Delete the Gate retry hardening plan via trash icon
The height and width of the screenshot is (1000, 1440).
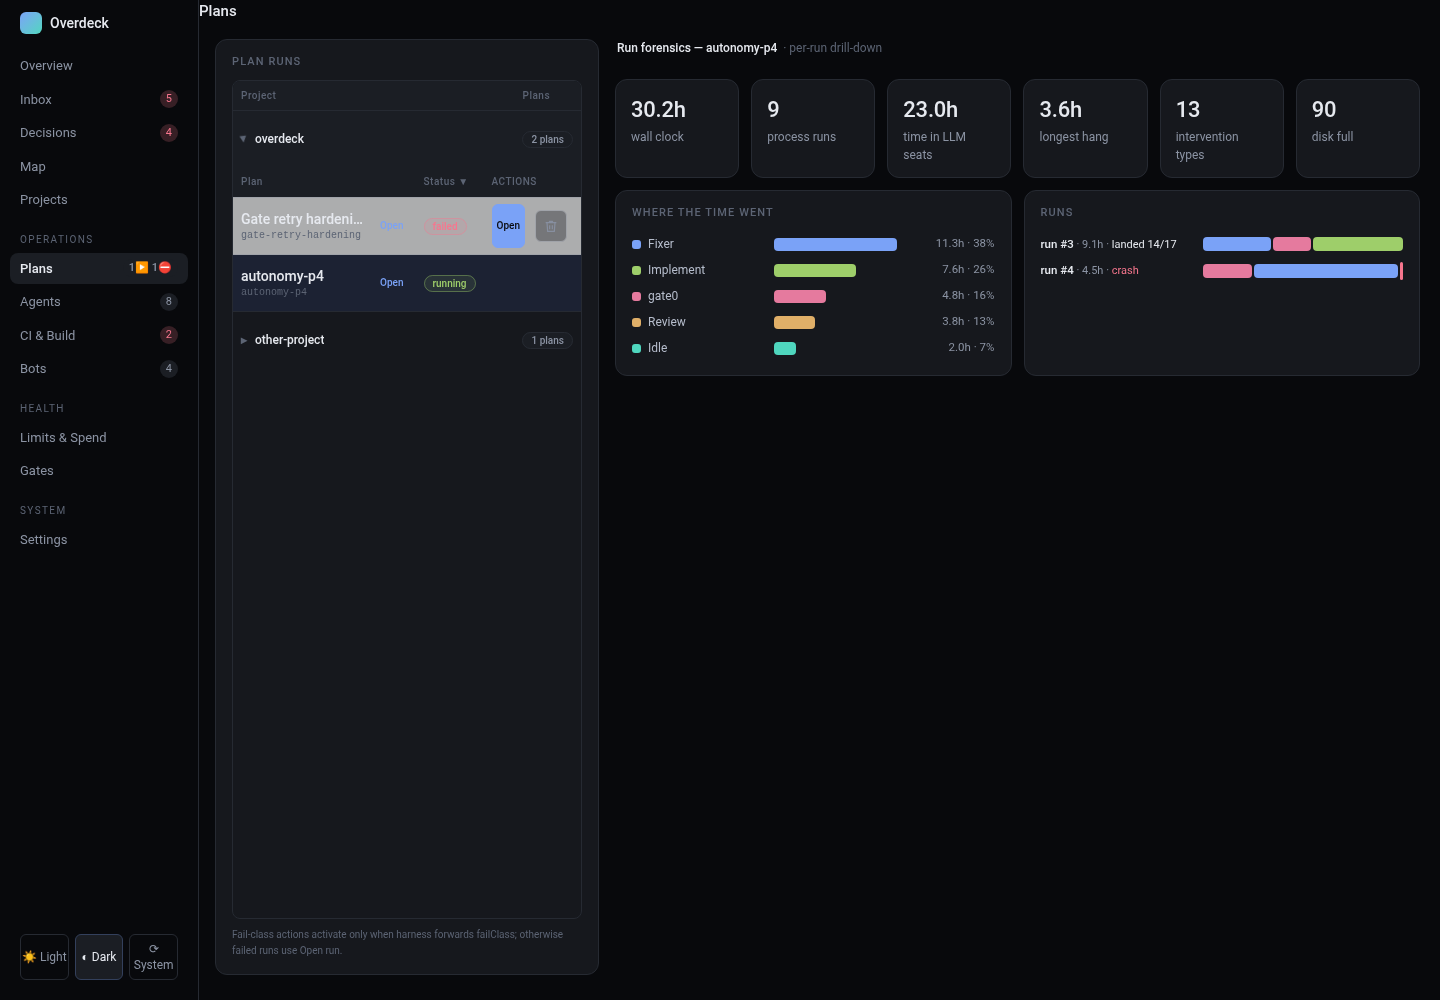tap(551, 226)
